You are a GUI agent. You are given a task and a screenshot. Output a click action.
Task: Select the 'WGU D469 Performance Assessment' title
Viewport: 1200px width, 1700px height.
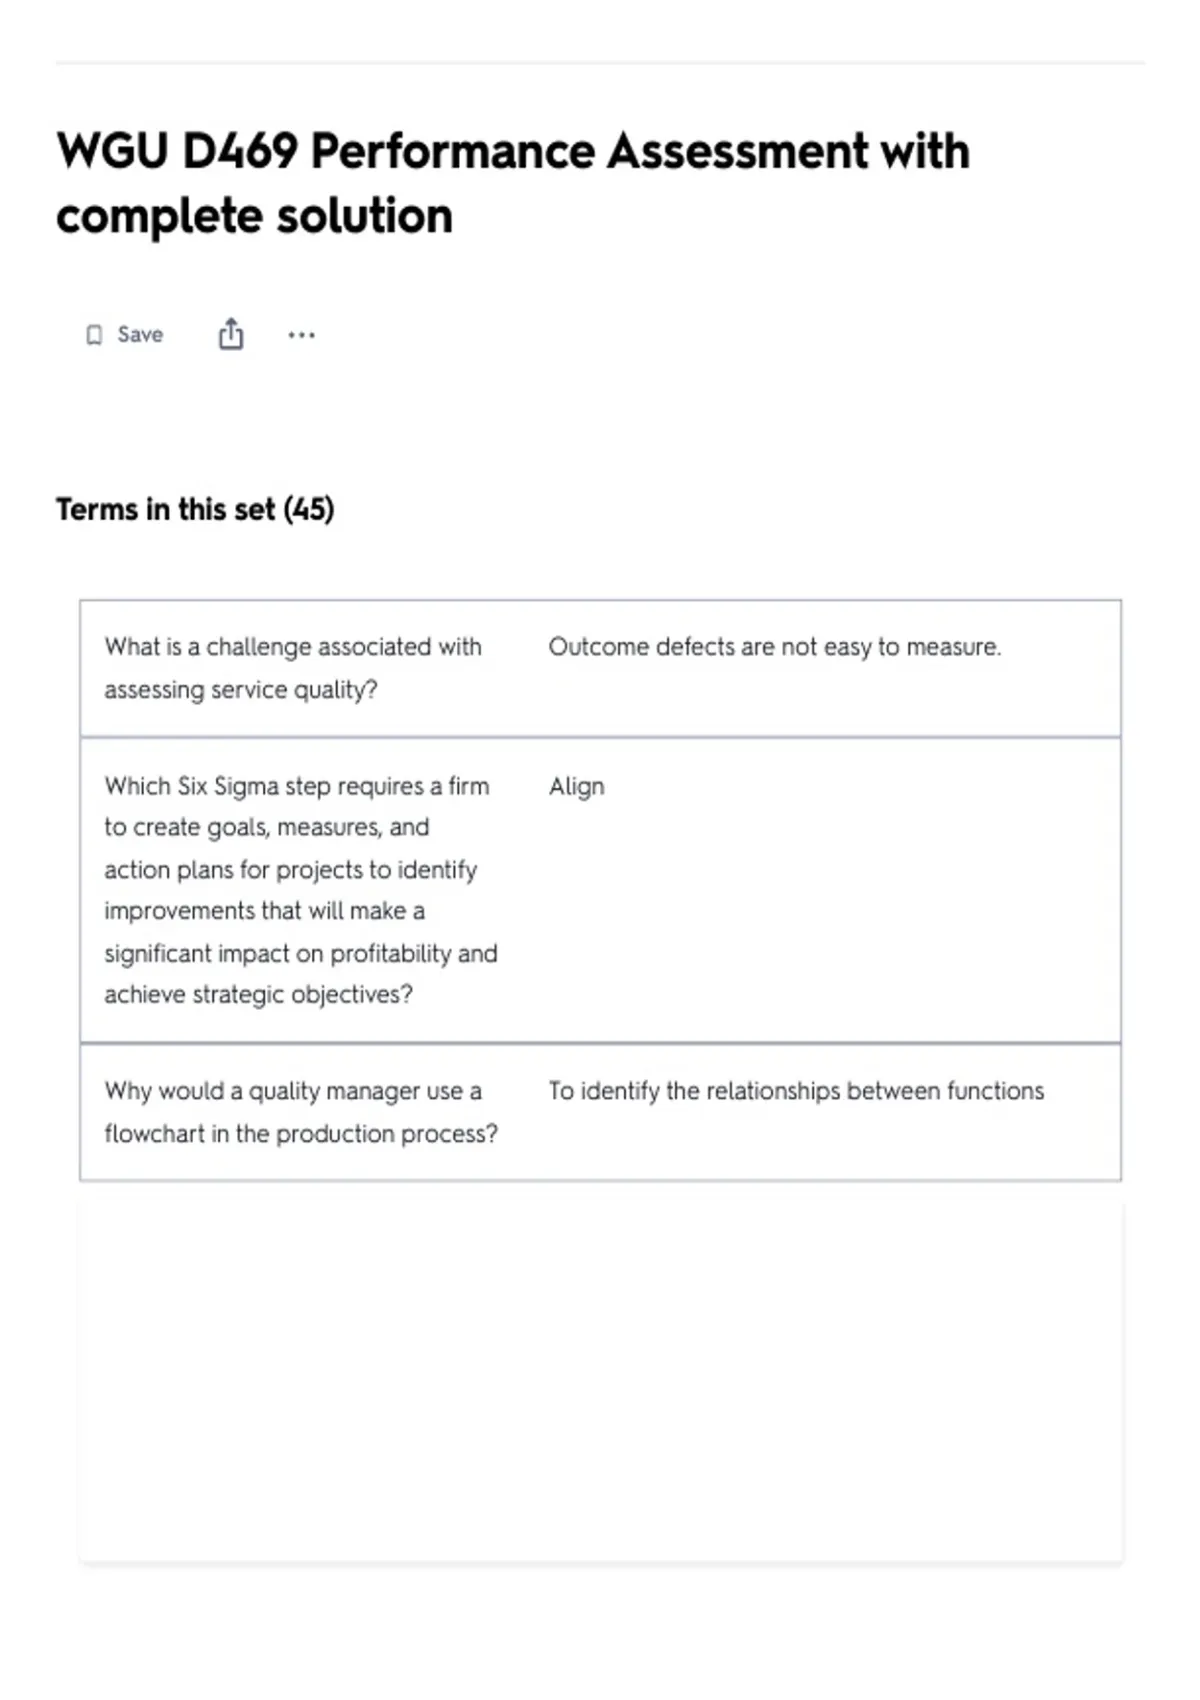point(513,152)
